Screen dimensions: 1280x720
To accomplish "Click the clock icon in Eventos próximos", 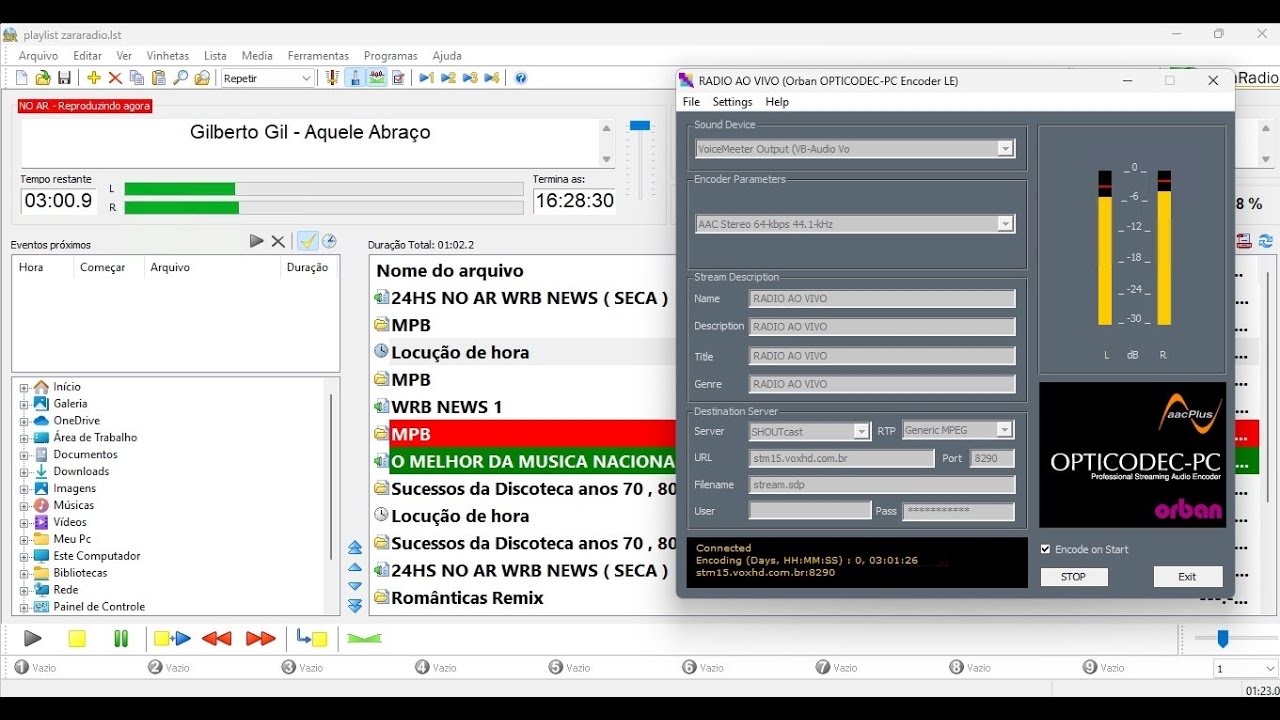I will coord(329,241).
